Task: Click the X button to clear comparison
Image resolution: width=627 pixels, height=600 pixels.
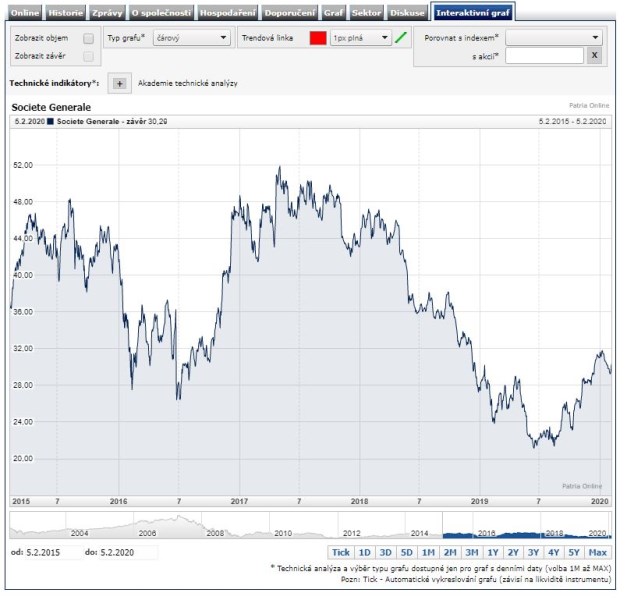Action: pyautogui.click(x=594, y=56)
